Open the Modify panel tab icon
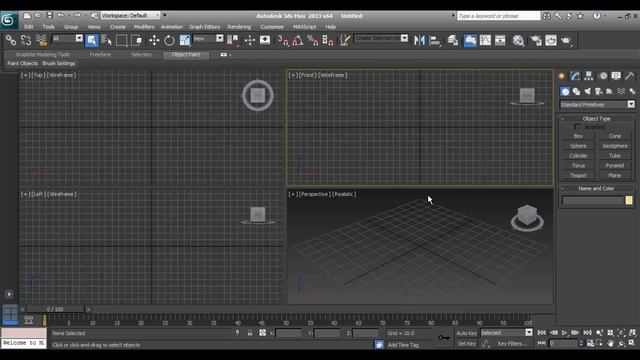 pyautogui.click(x=575, y=76)
